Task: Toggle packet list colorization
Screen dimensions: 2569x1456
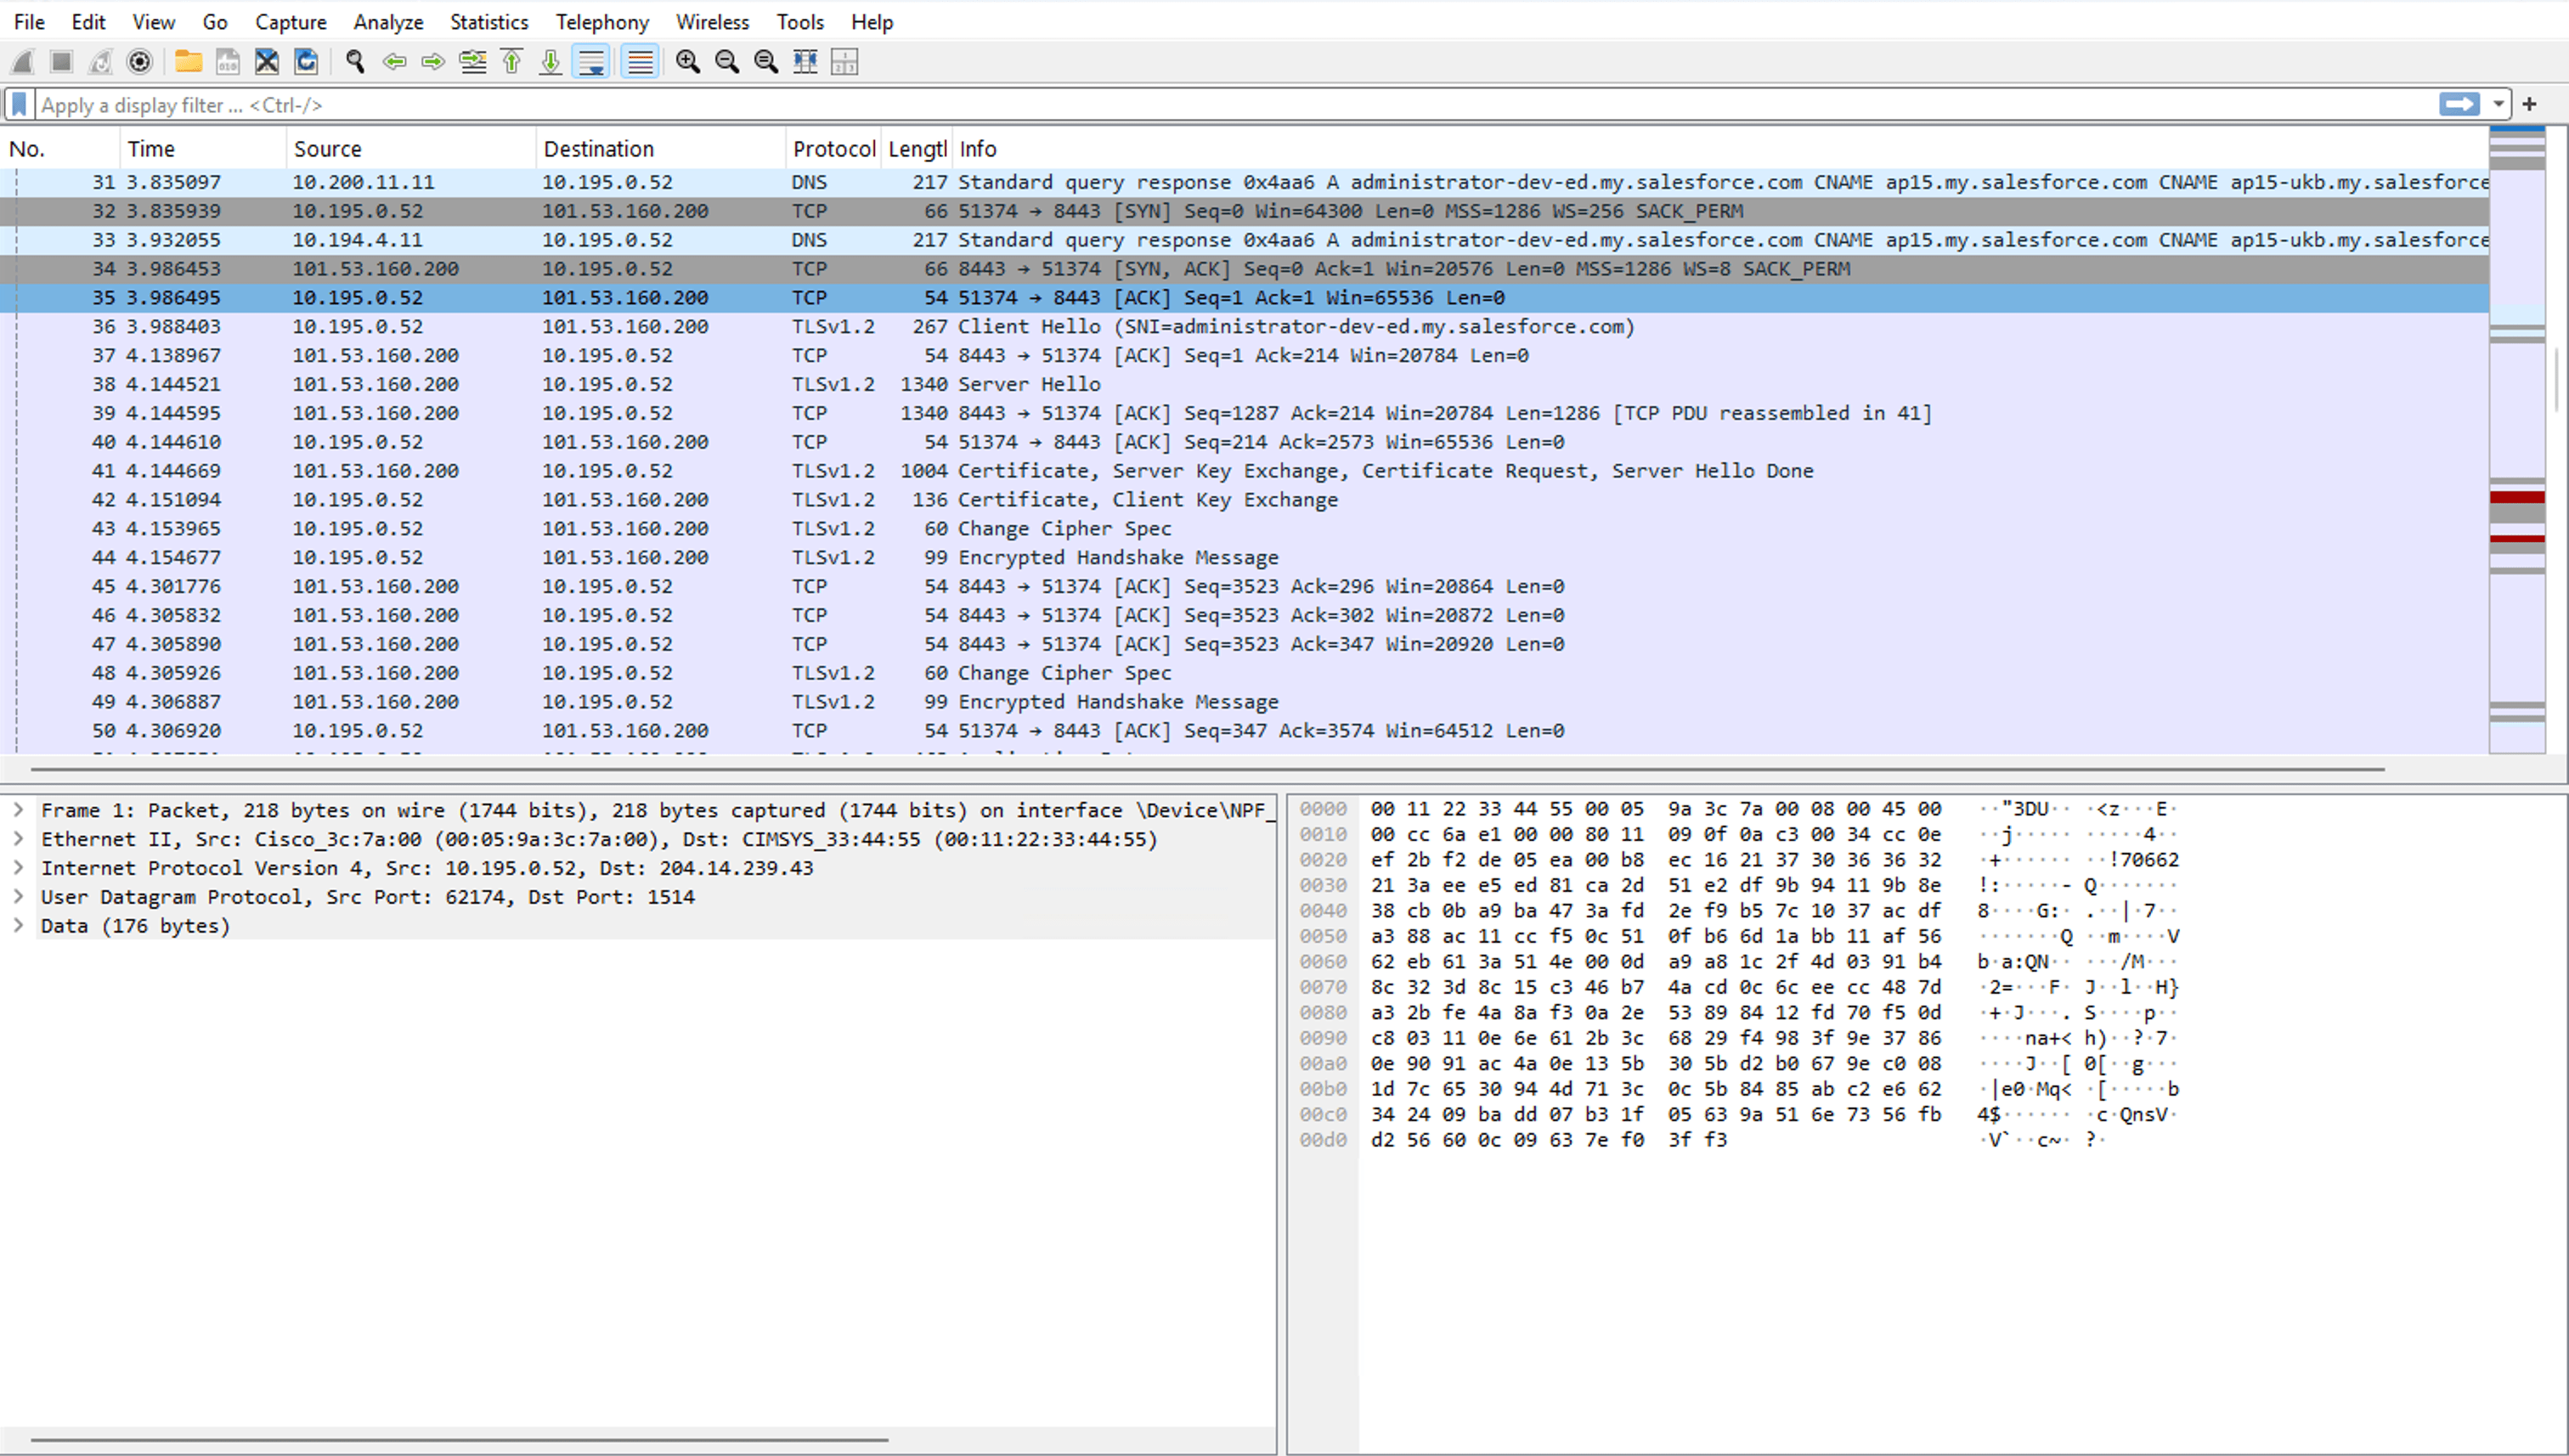Action: pyautogui.click(x=640, y=62)
